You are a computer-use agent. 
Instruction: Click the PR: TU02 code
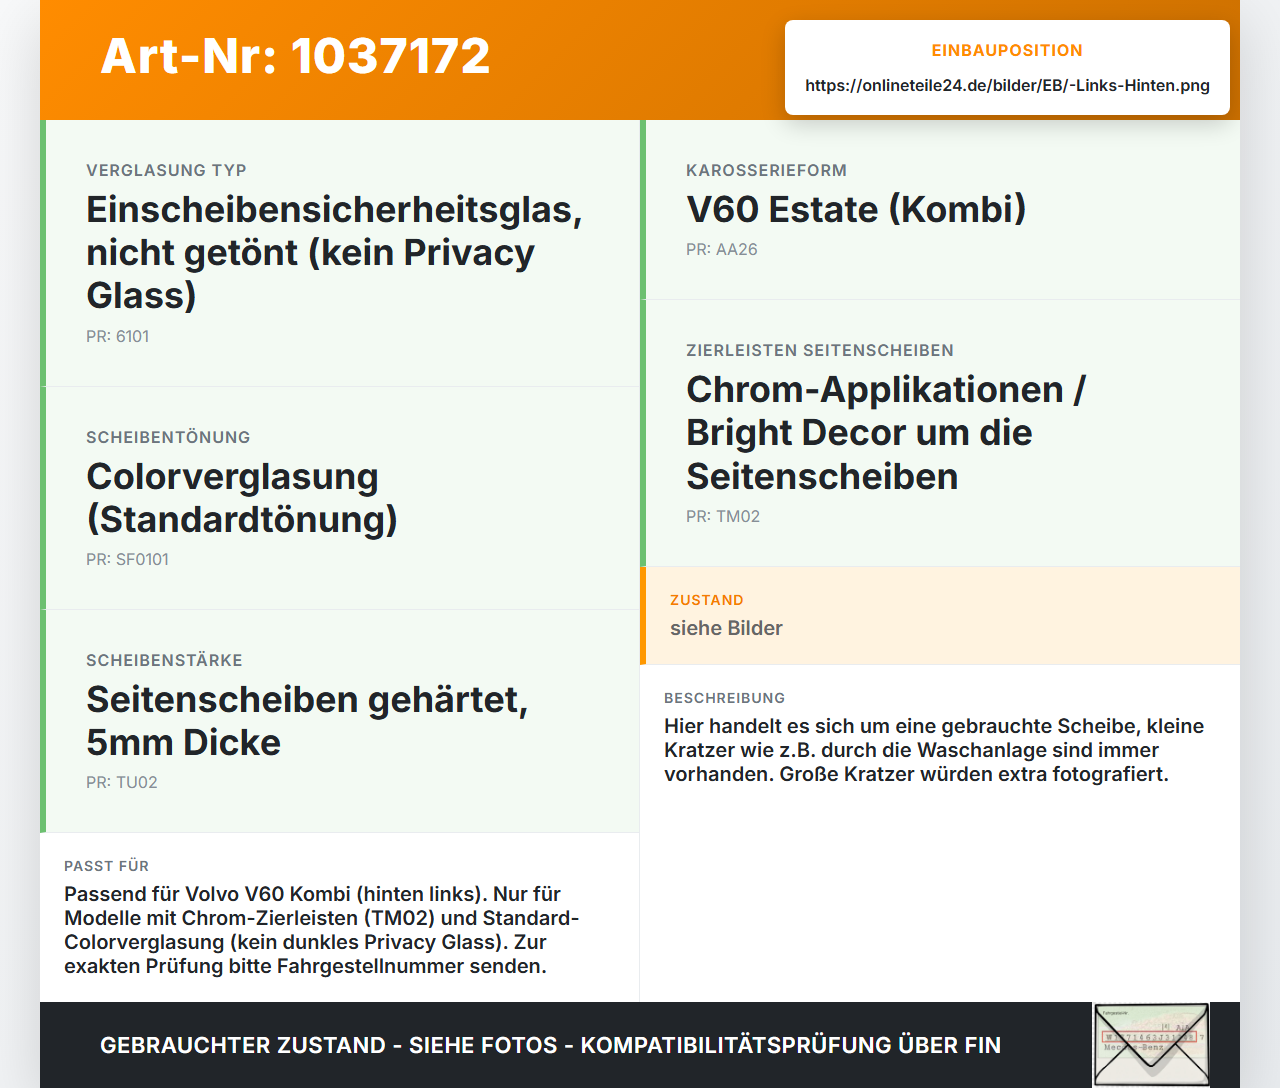click(121, 782)
